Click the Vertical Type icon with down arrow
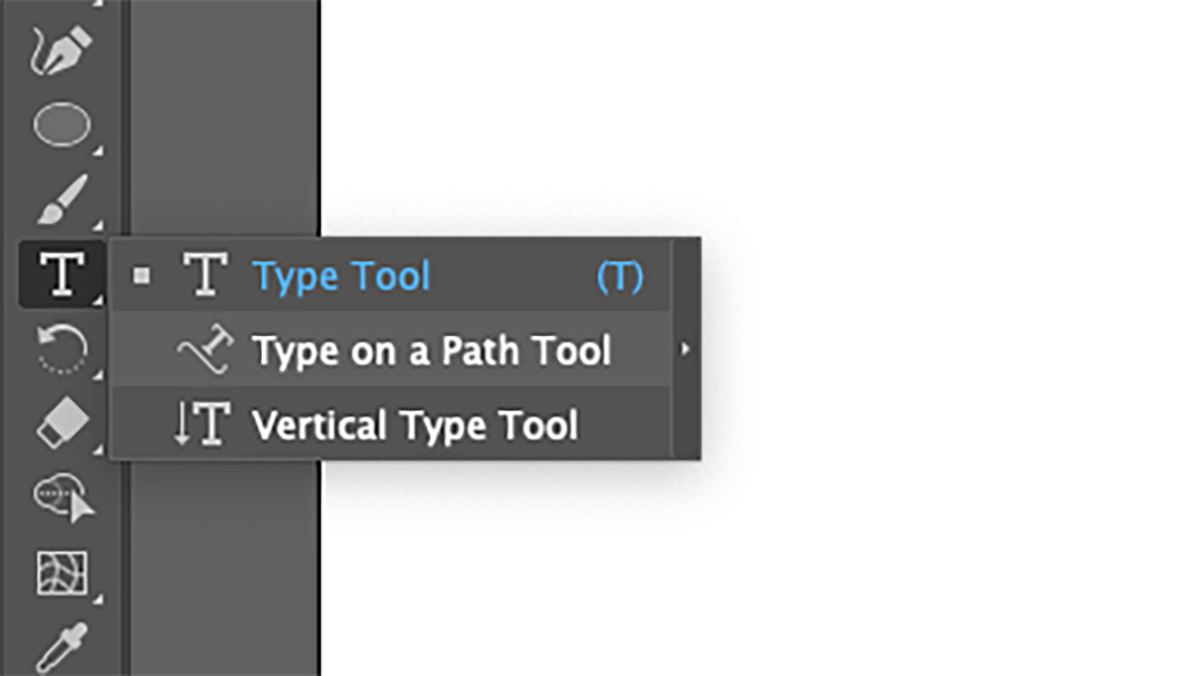The width and height of the screenshot is (1200, 676). click(x=202, y=426)
